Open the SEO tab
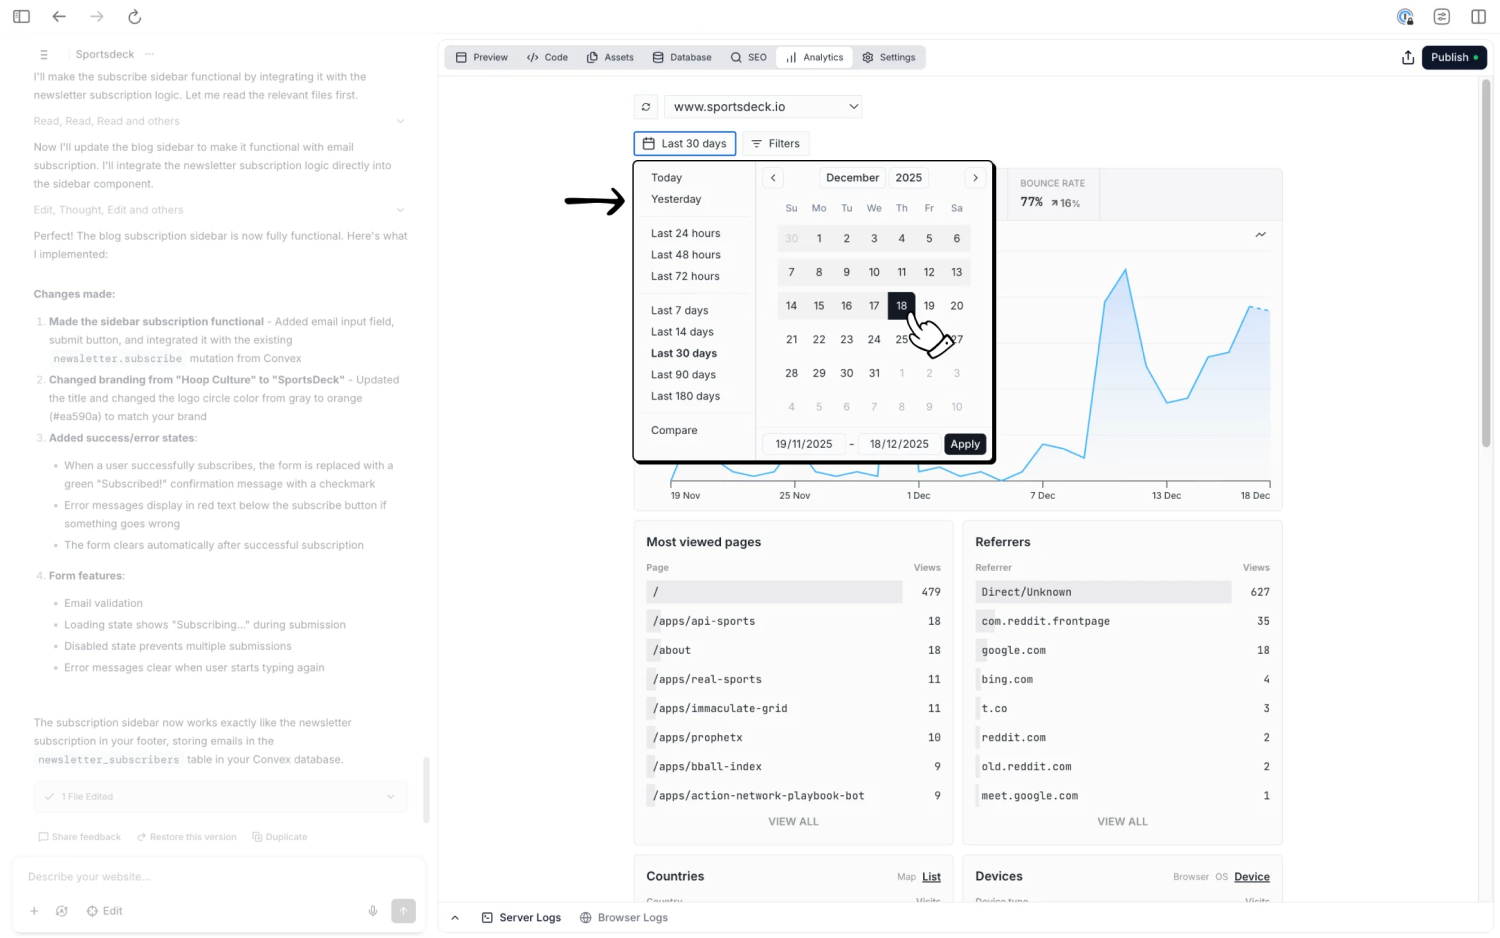1500x938 pixels. 748,58
